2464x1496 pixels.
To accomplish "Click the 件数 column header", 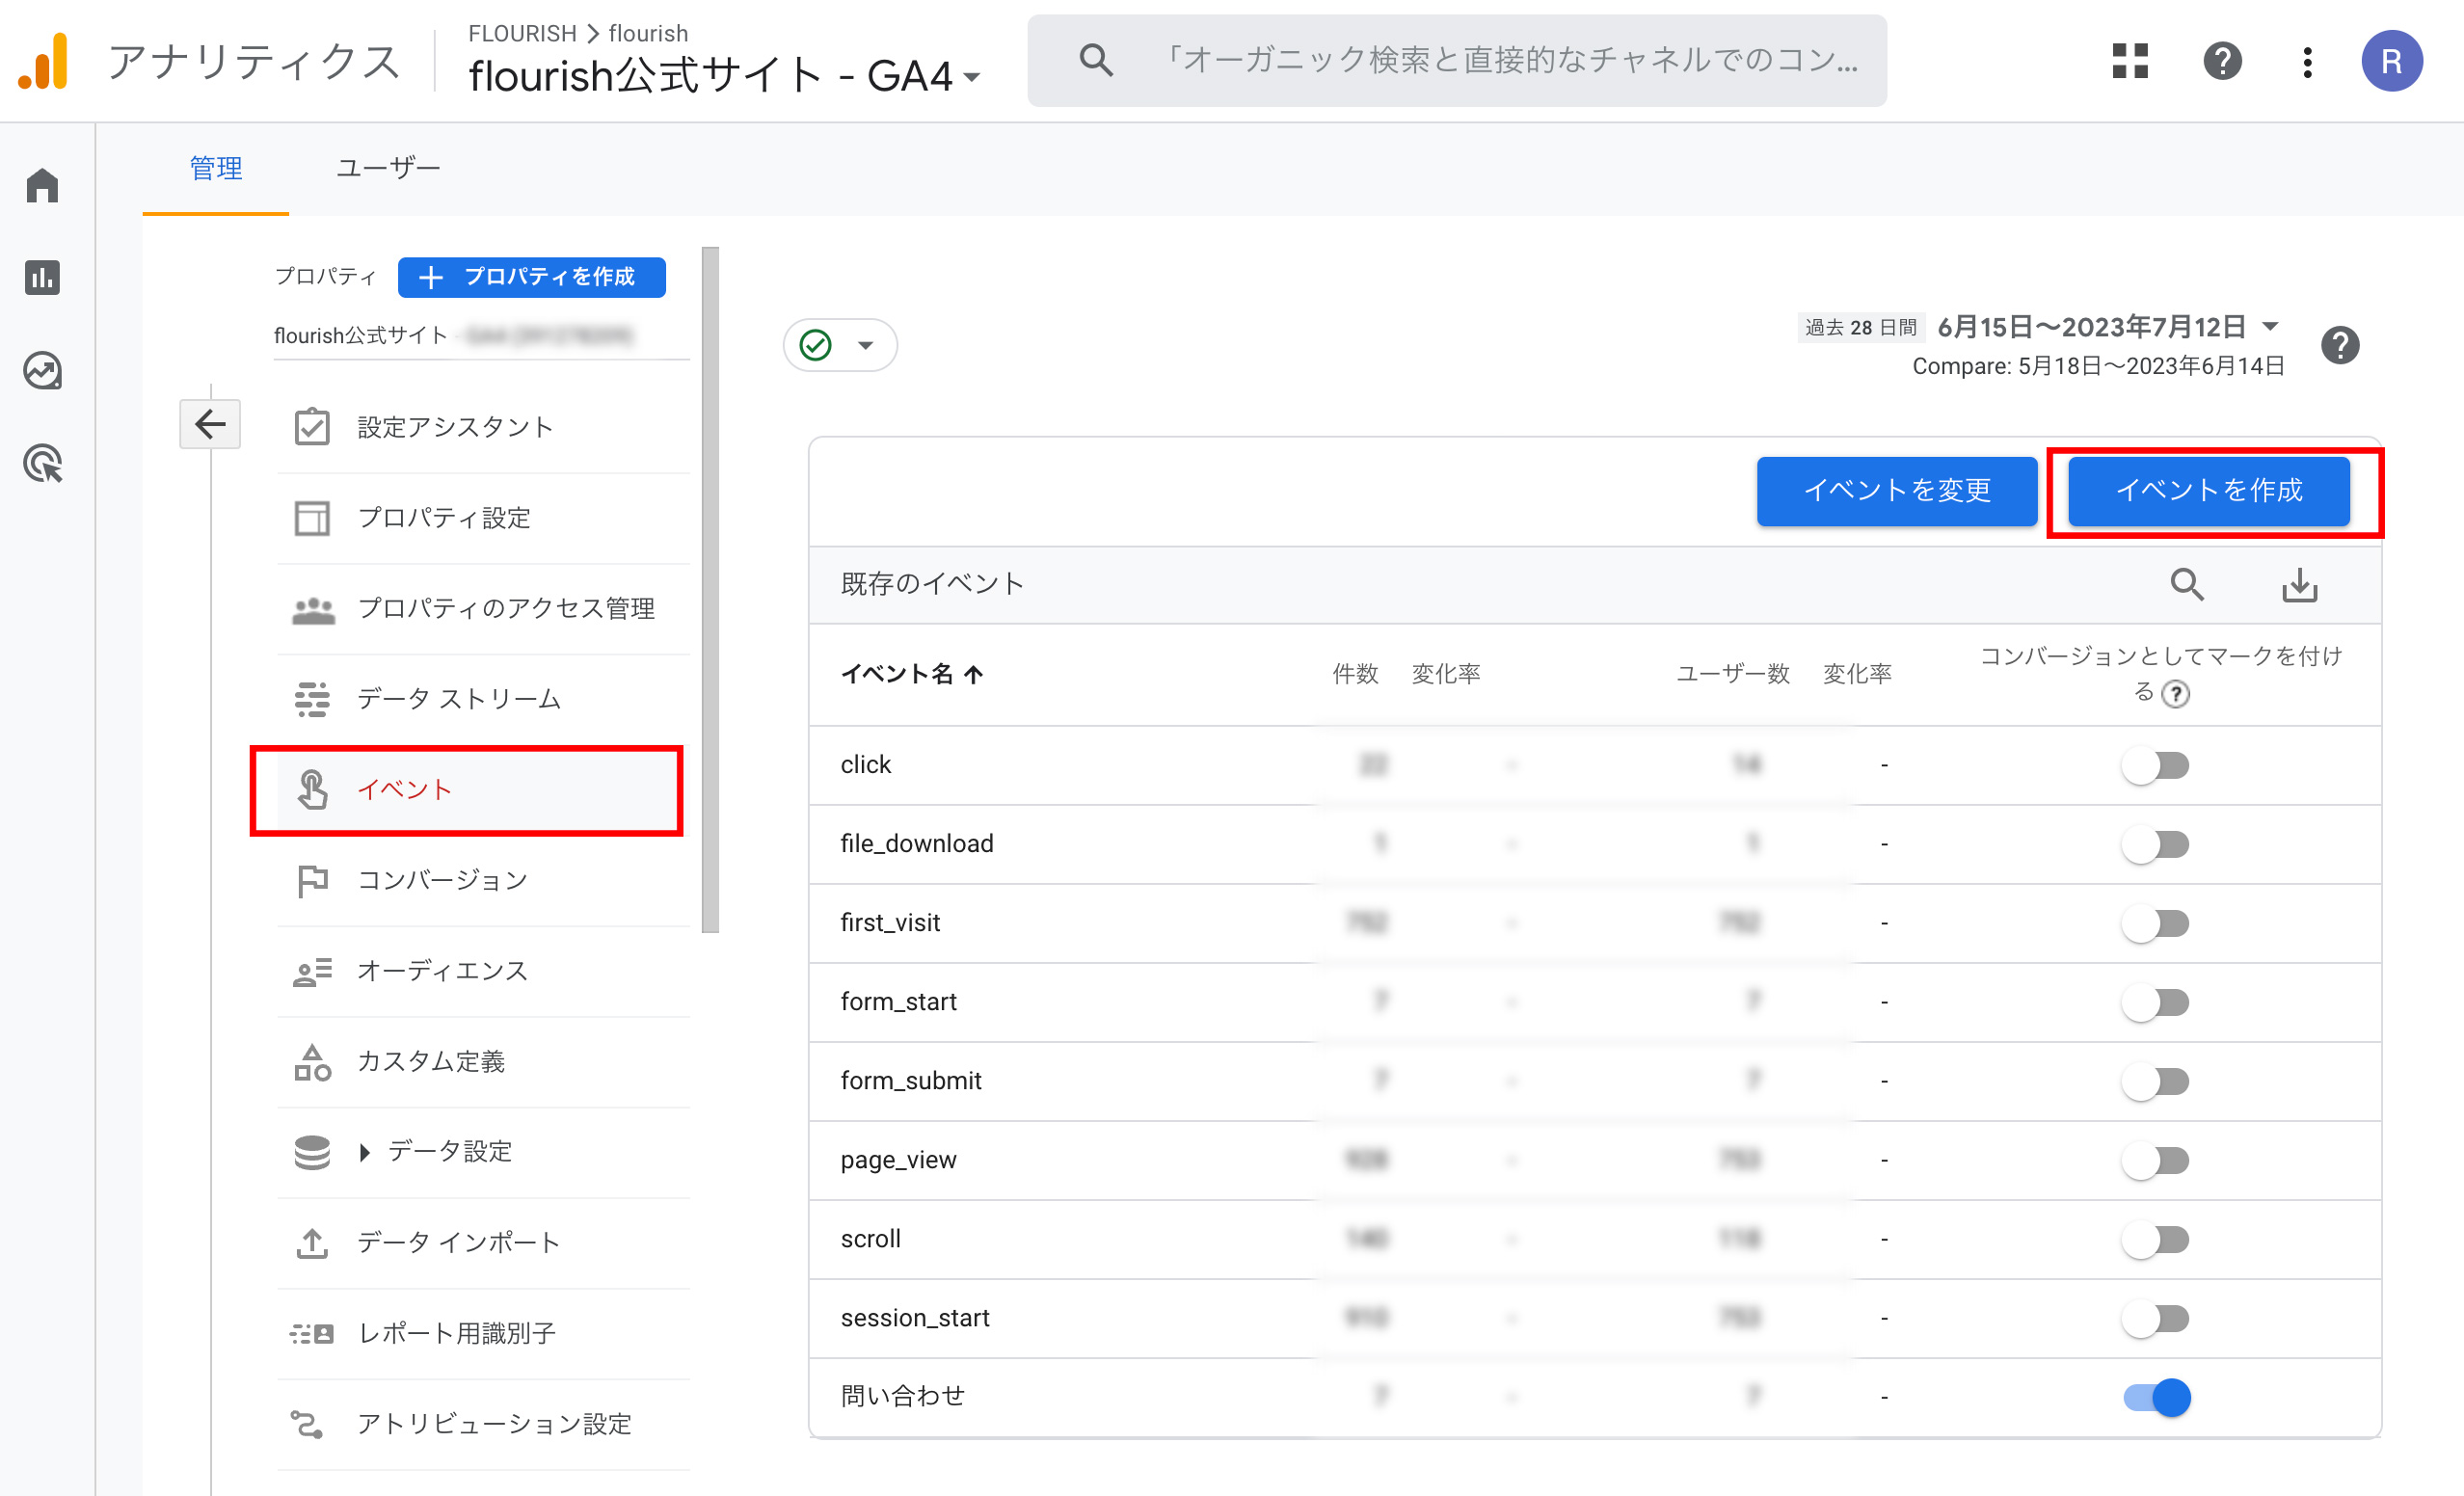I will (1355, 674).
